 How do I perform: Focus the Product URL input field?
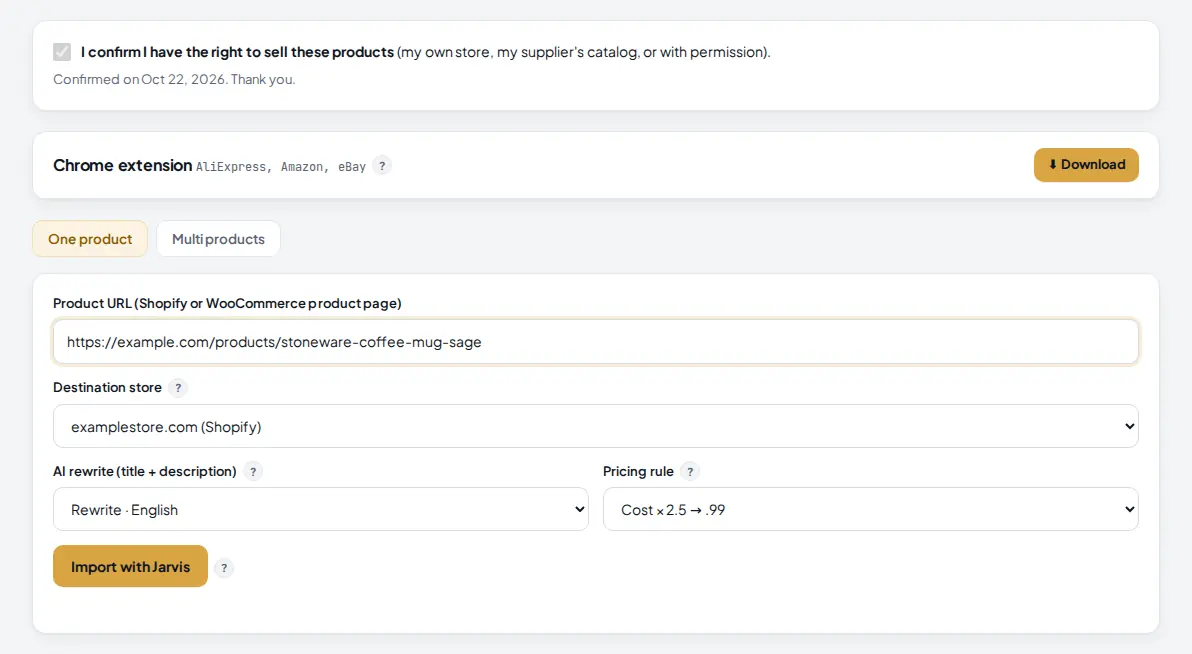[595, 342]
